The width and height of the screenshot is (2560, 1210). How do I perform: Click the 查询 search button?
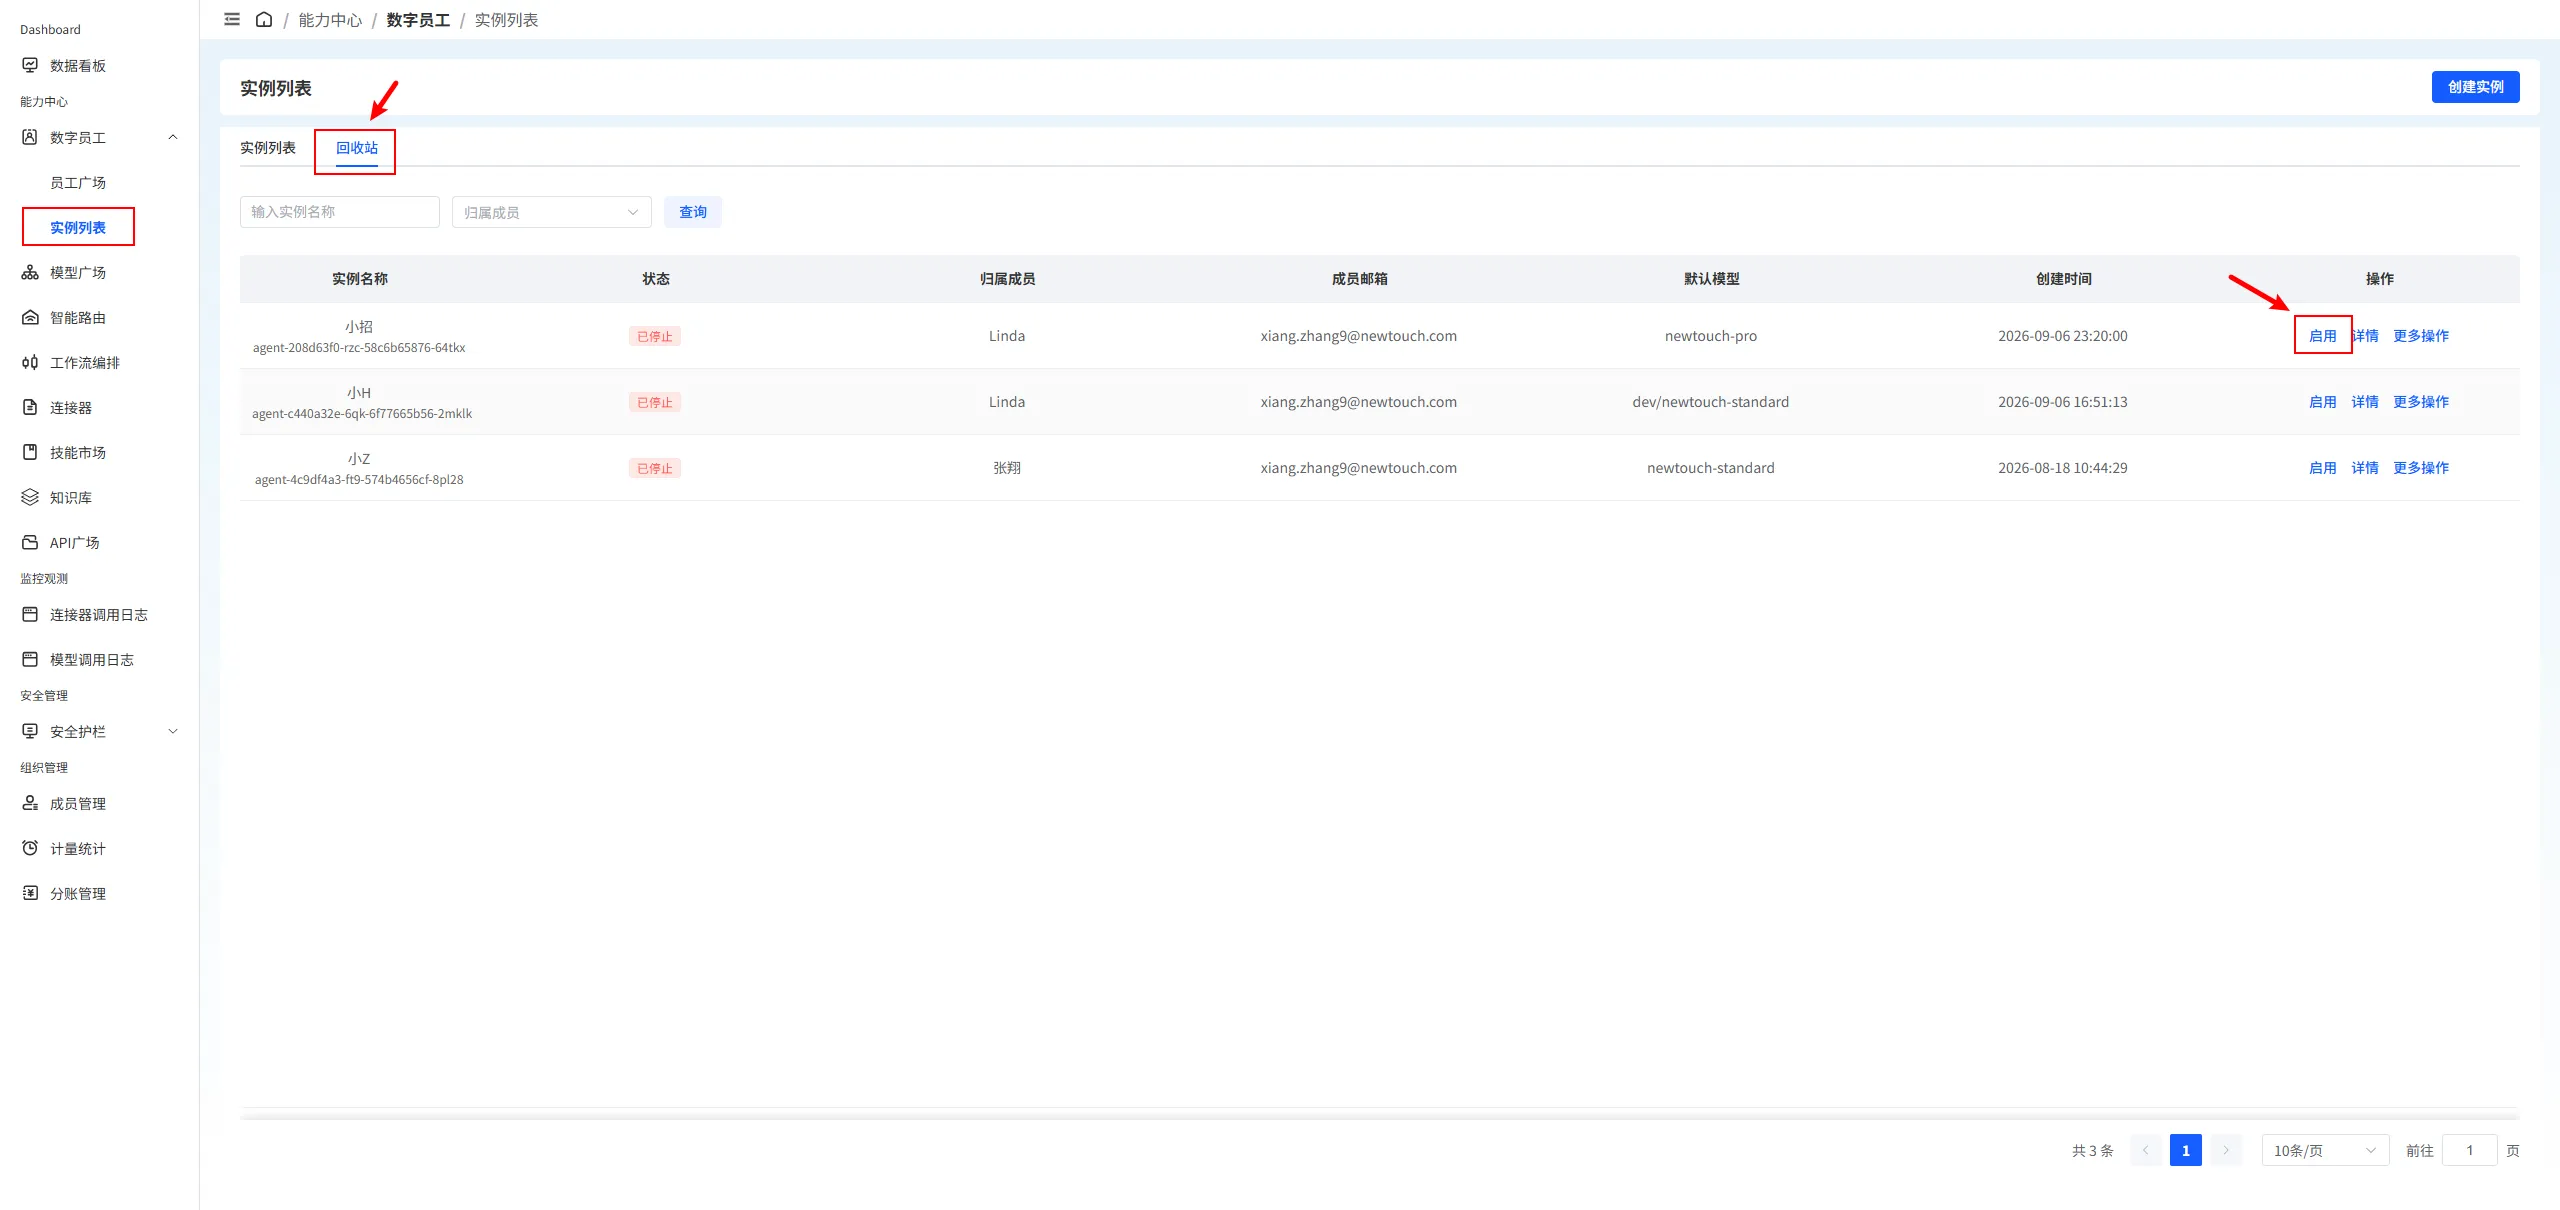click(x=693, y=212)
